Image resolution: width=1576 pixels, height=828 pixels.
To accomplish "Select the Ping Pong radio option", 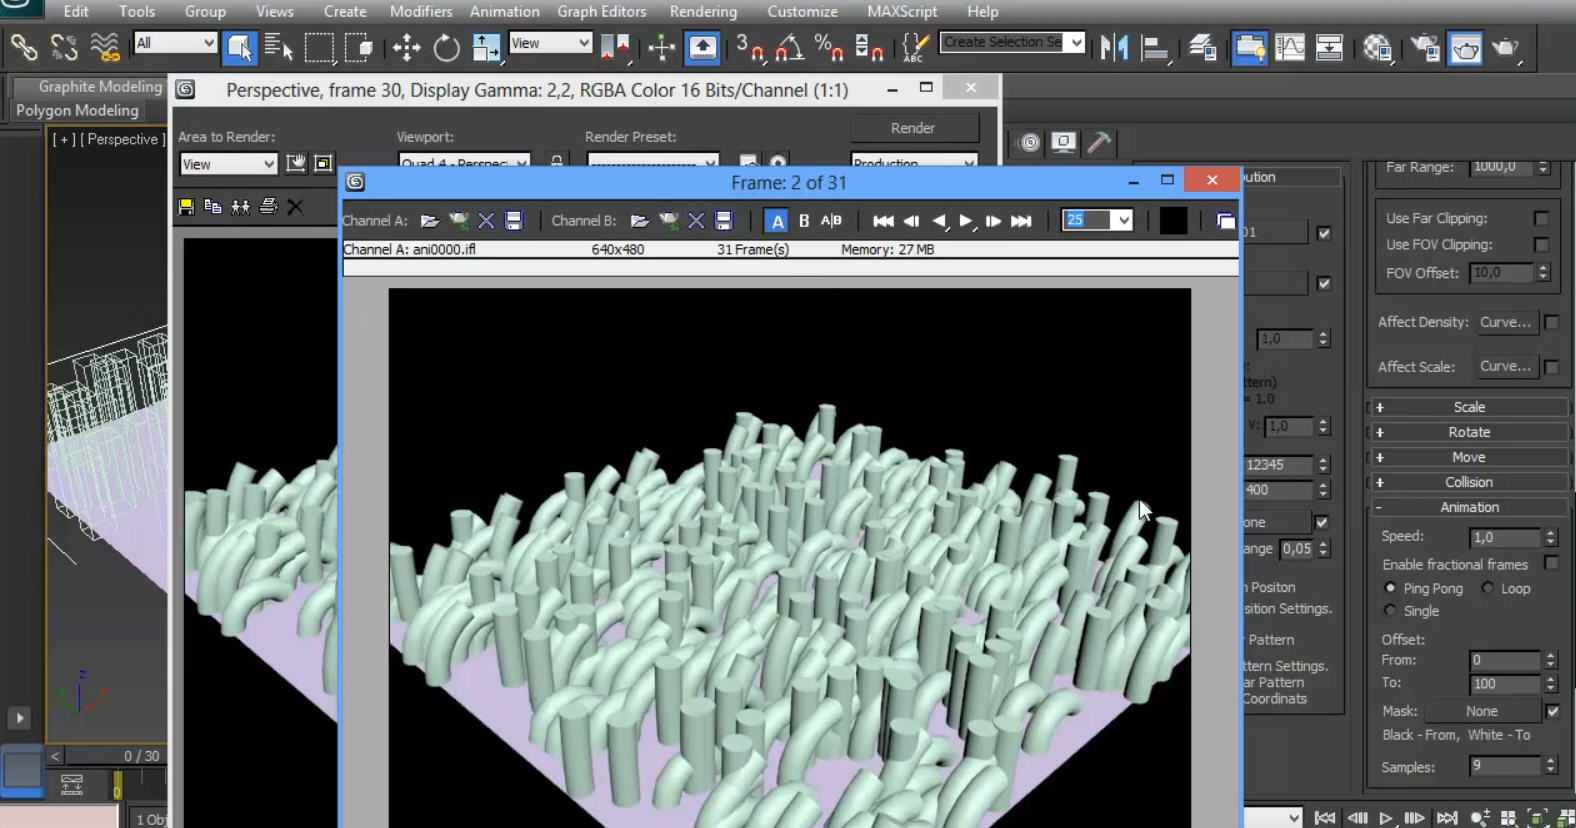I will [1390, 588].
